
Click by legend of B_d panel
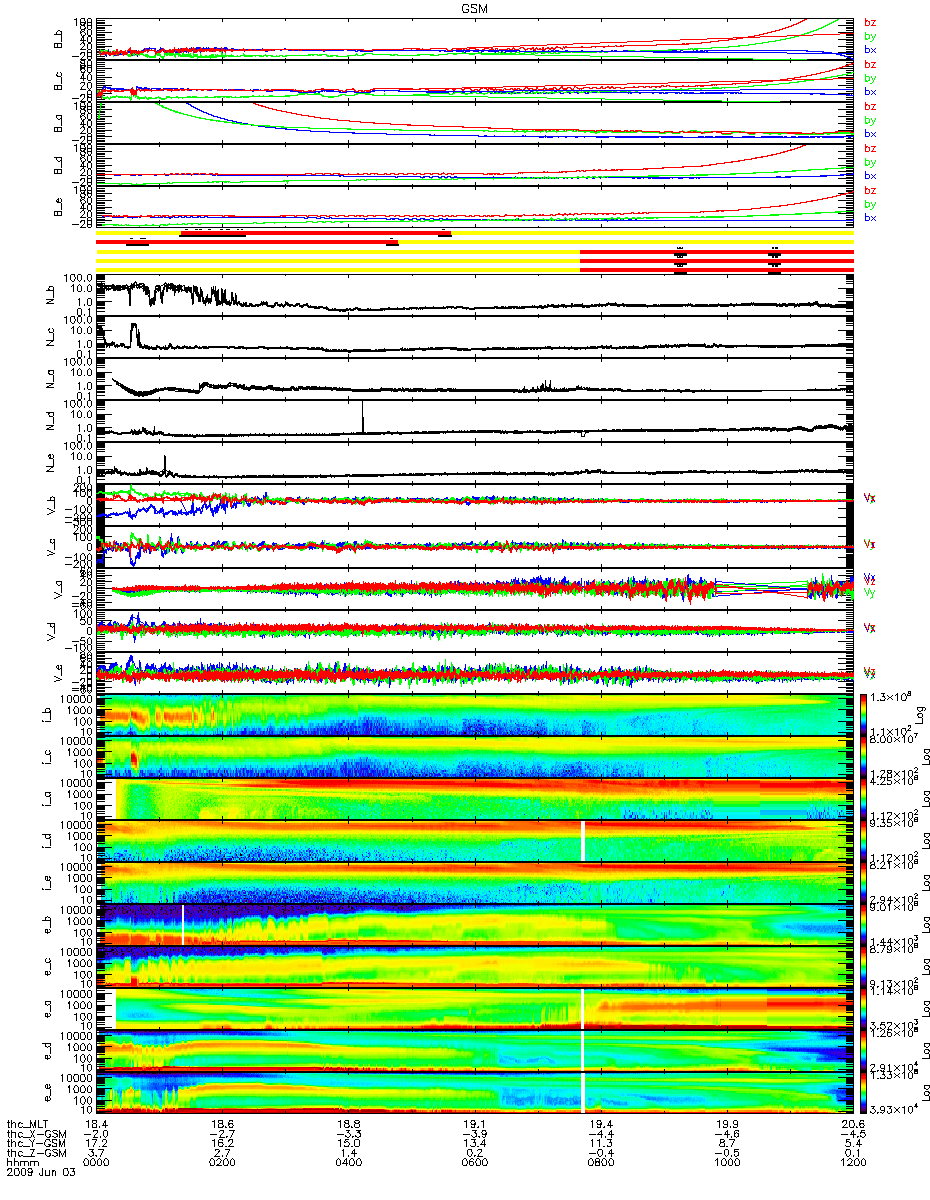(x=870, y=162)
